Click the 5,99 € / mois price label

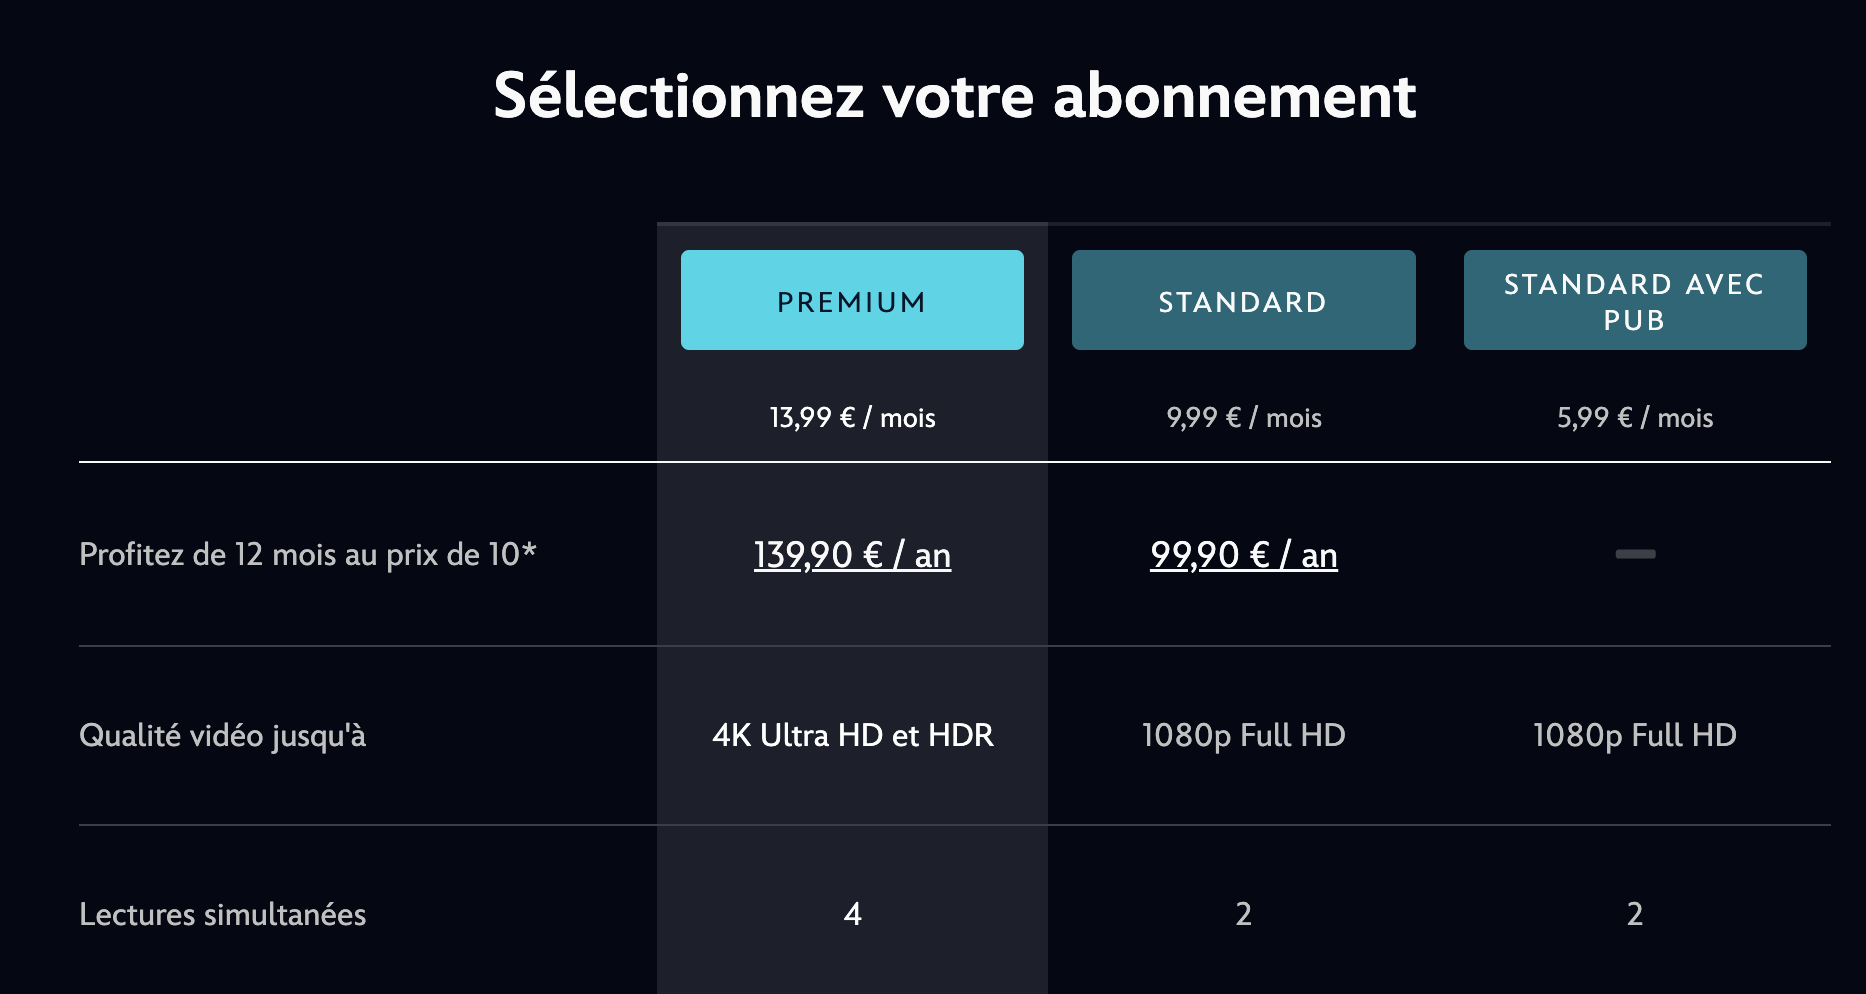click(1634, 418)
